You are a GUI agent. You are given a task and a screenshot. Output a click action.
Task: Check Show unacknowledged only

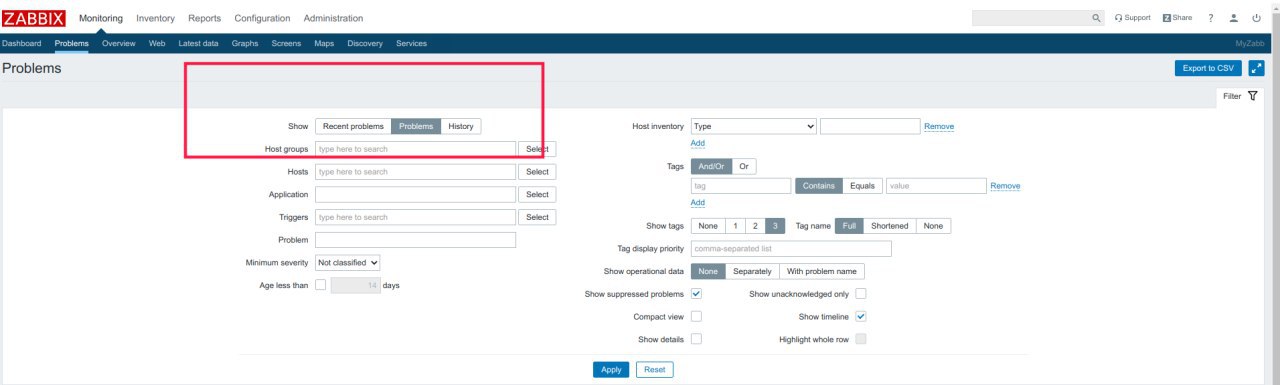point(860,294)
